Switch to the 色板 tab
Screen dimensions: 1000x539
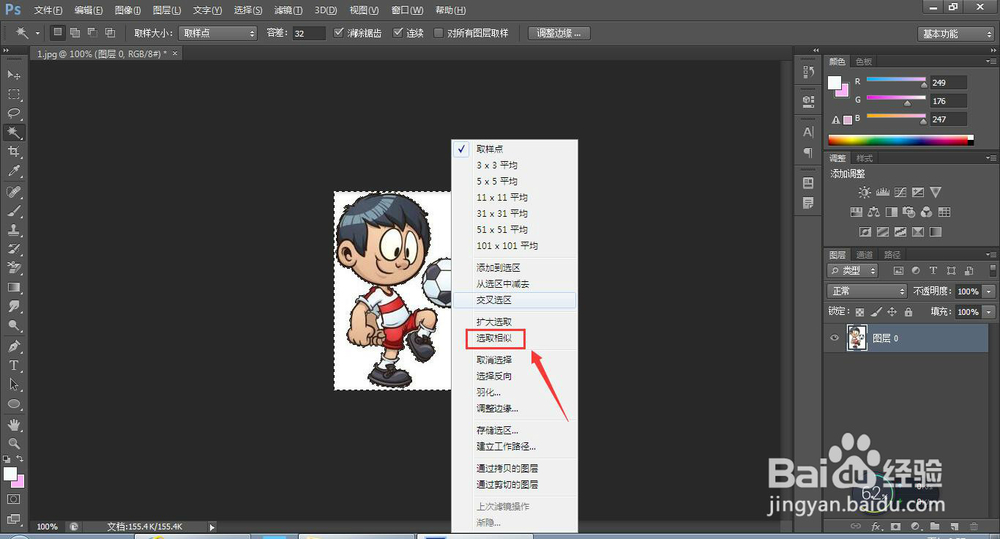pyautogui.click(x=864, y=61)
